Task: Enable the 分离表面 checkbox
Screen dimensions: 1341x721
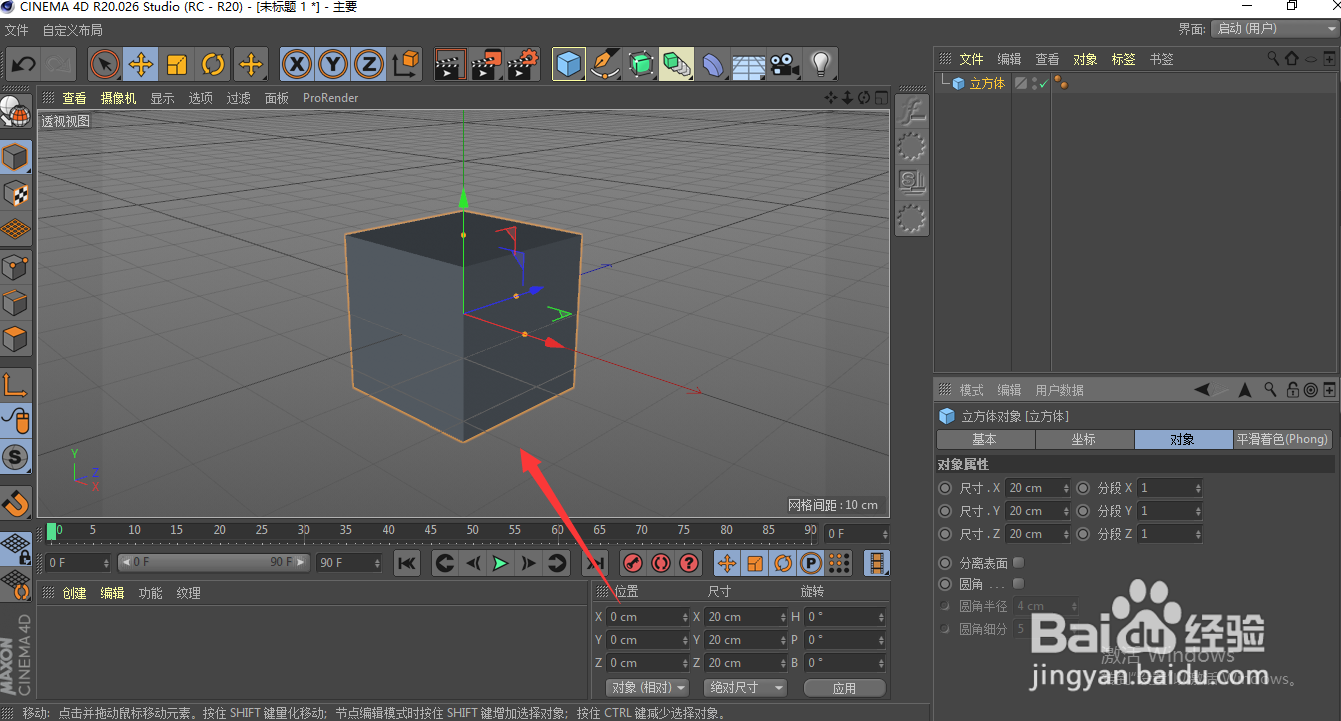Action: coord(1018,563)
